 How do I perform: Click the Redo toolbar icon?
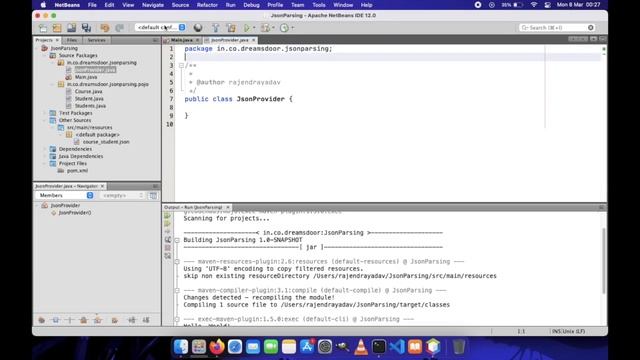point(119,28)
